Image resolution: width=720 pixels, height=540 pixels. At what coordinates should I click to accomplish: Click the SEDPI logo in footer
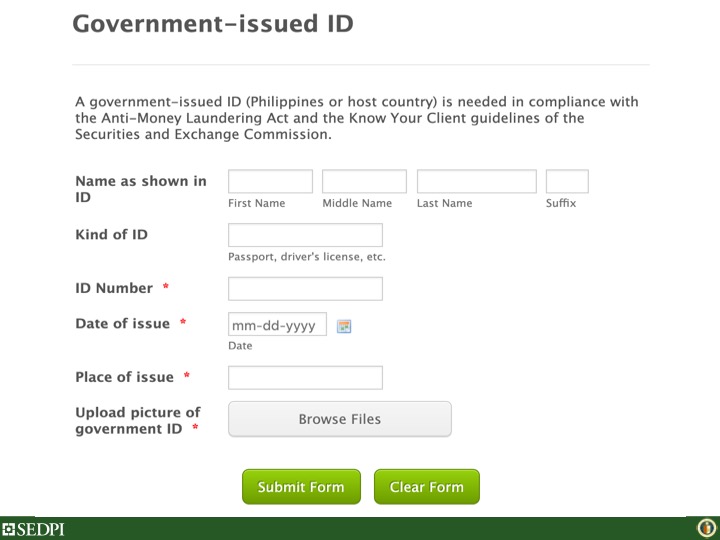point(33,529)
